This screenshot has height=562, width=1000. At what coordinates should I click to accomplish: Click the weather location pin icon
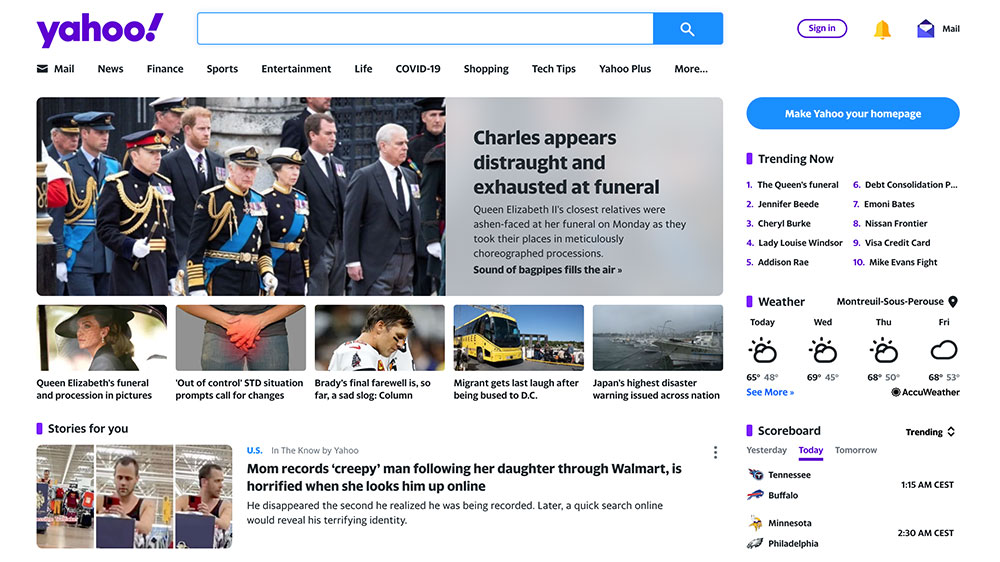pos(953,302)
